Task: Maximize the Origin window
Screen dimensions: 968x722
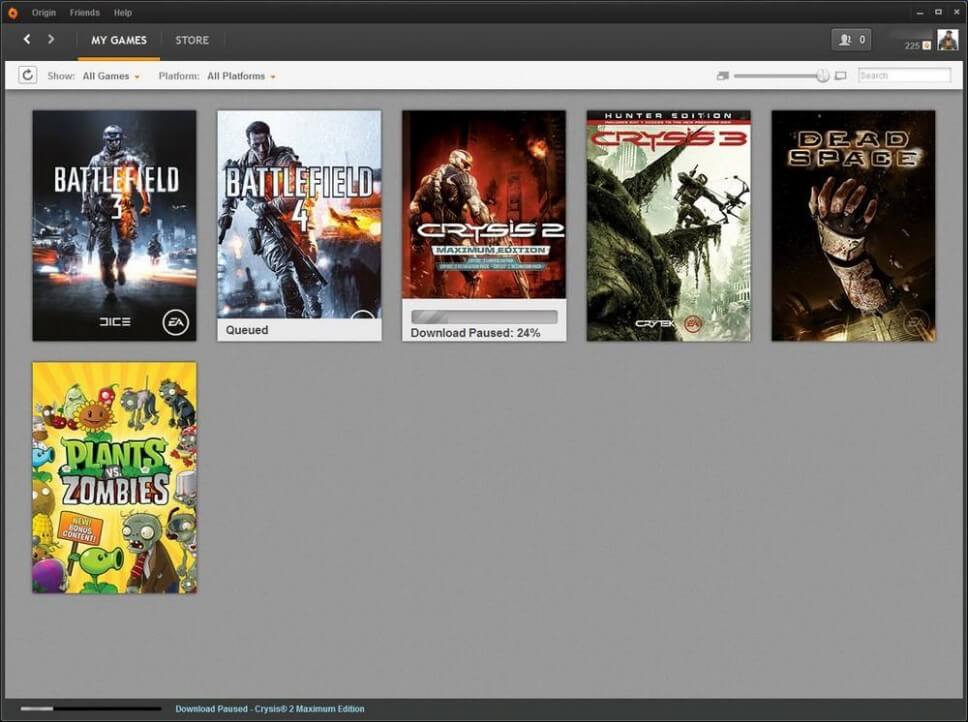Action: 938,12
